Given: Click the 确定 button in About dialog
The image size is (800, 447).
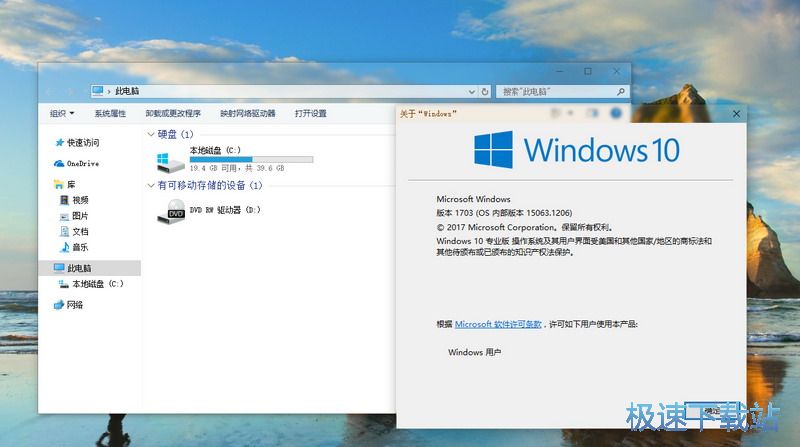Looking at the screenshot, I should point(711,410).
